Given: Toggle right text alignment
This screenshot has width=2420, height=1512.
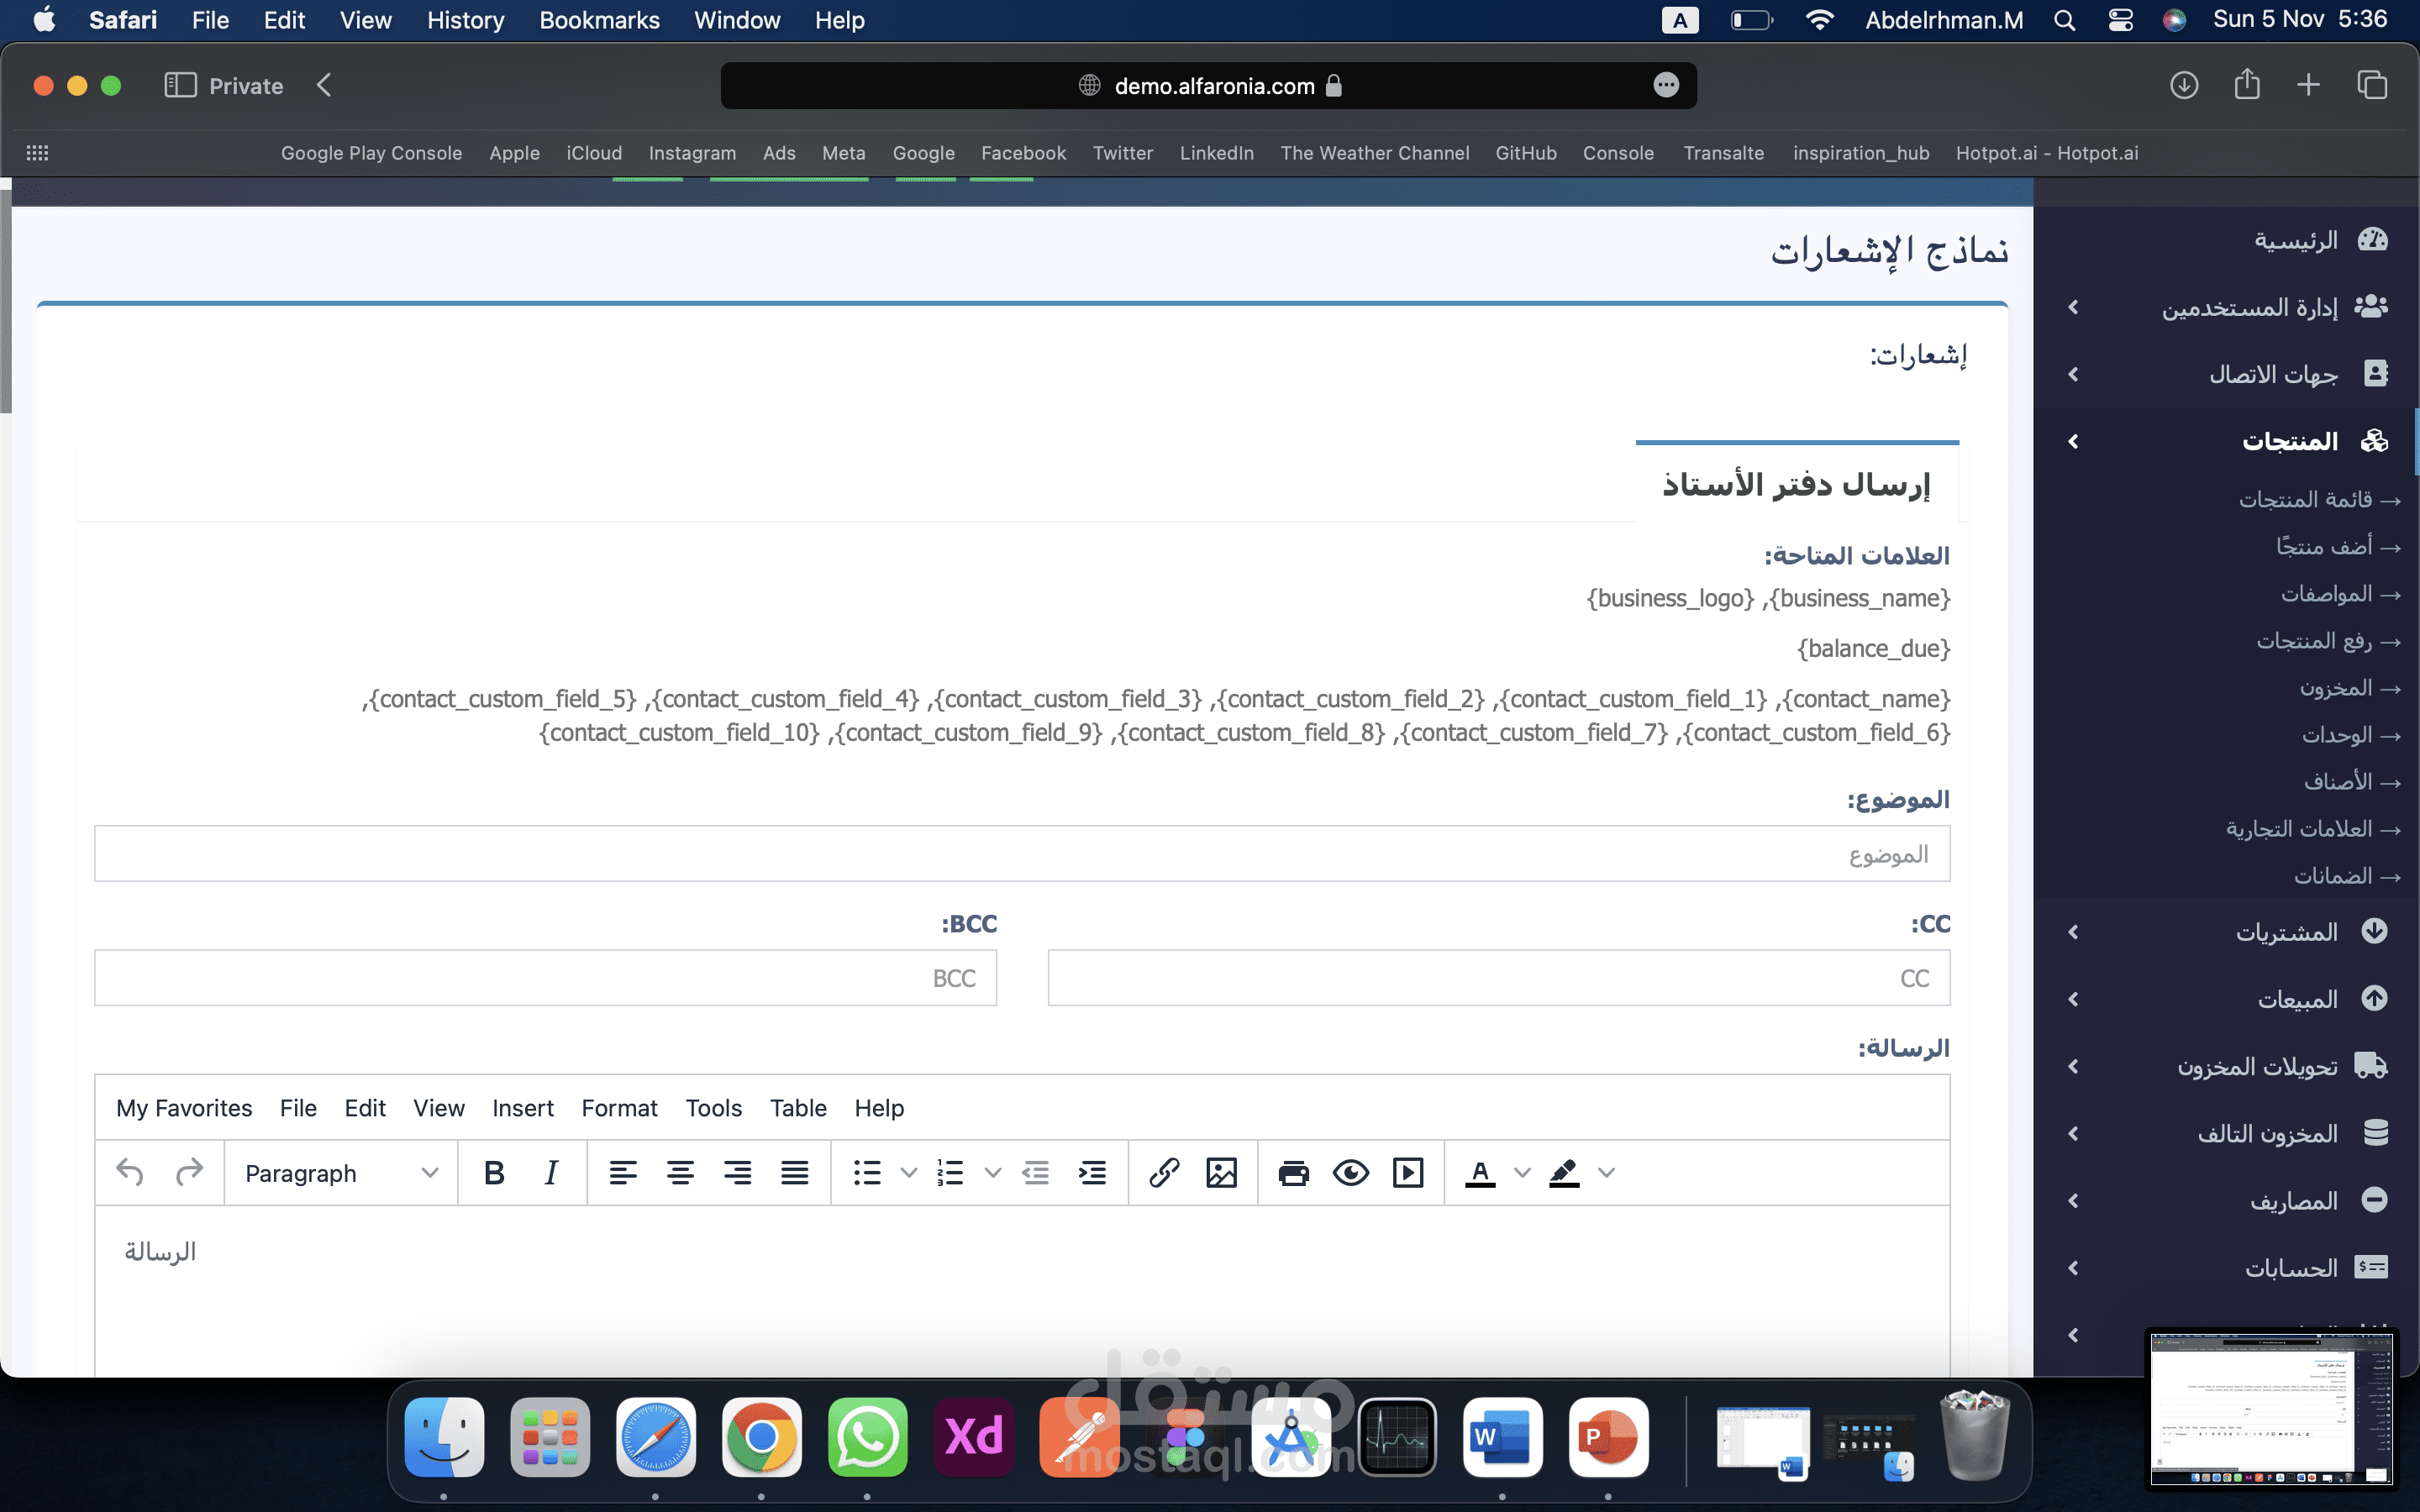Looking at the screenshot, I should (x=738, y=1172).
